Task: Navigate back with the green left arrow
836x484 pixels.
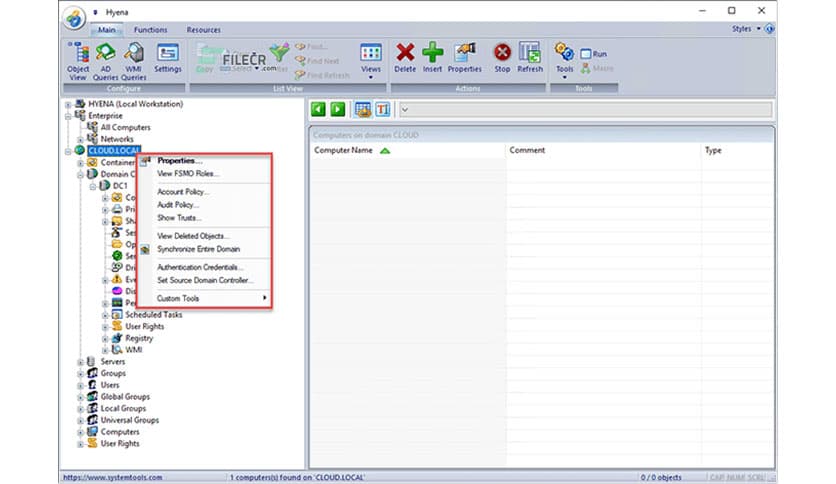Action: [x=318, y=109]
